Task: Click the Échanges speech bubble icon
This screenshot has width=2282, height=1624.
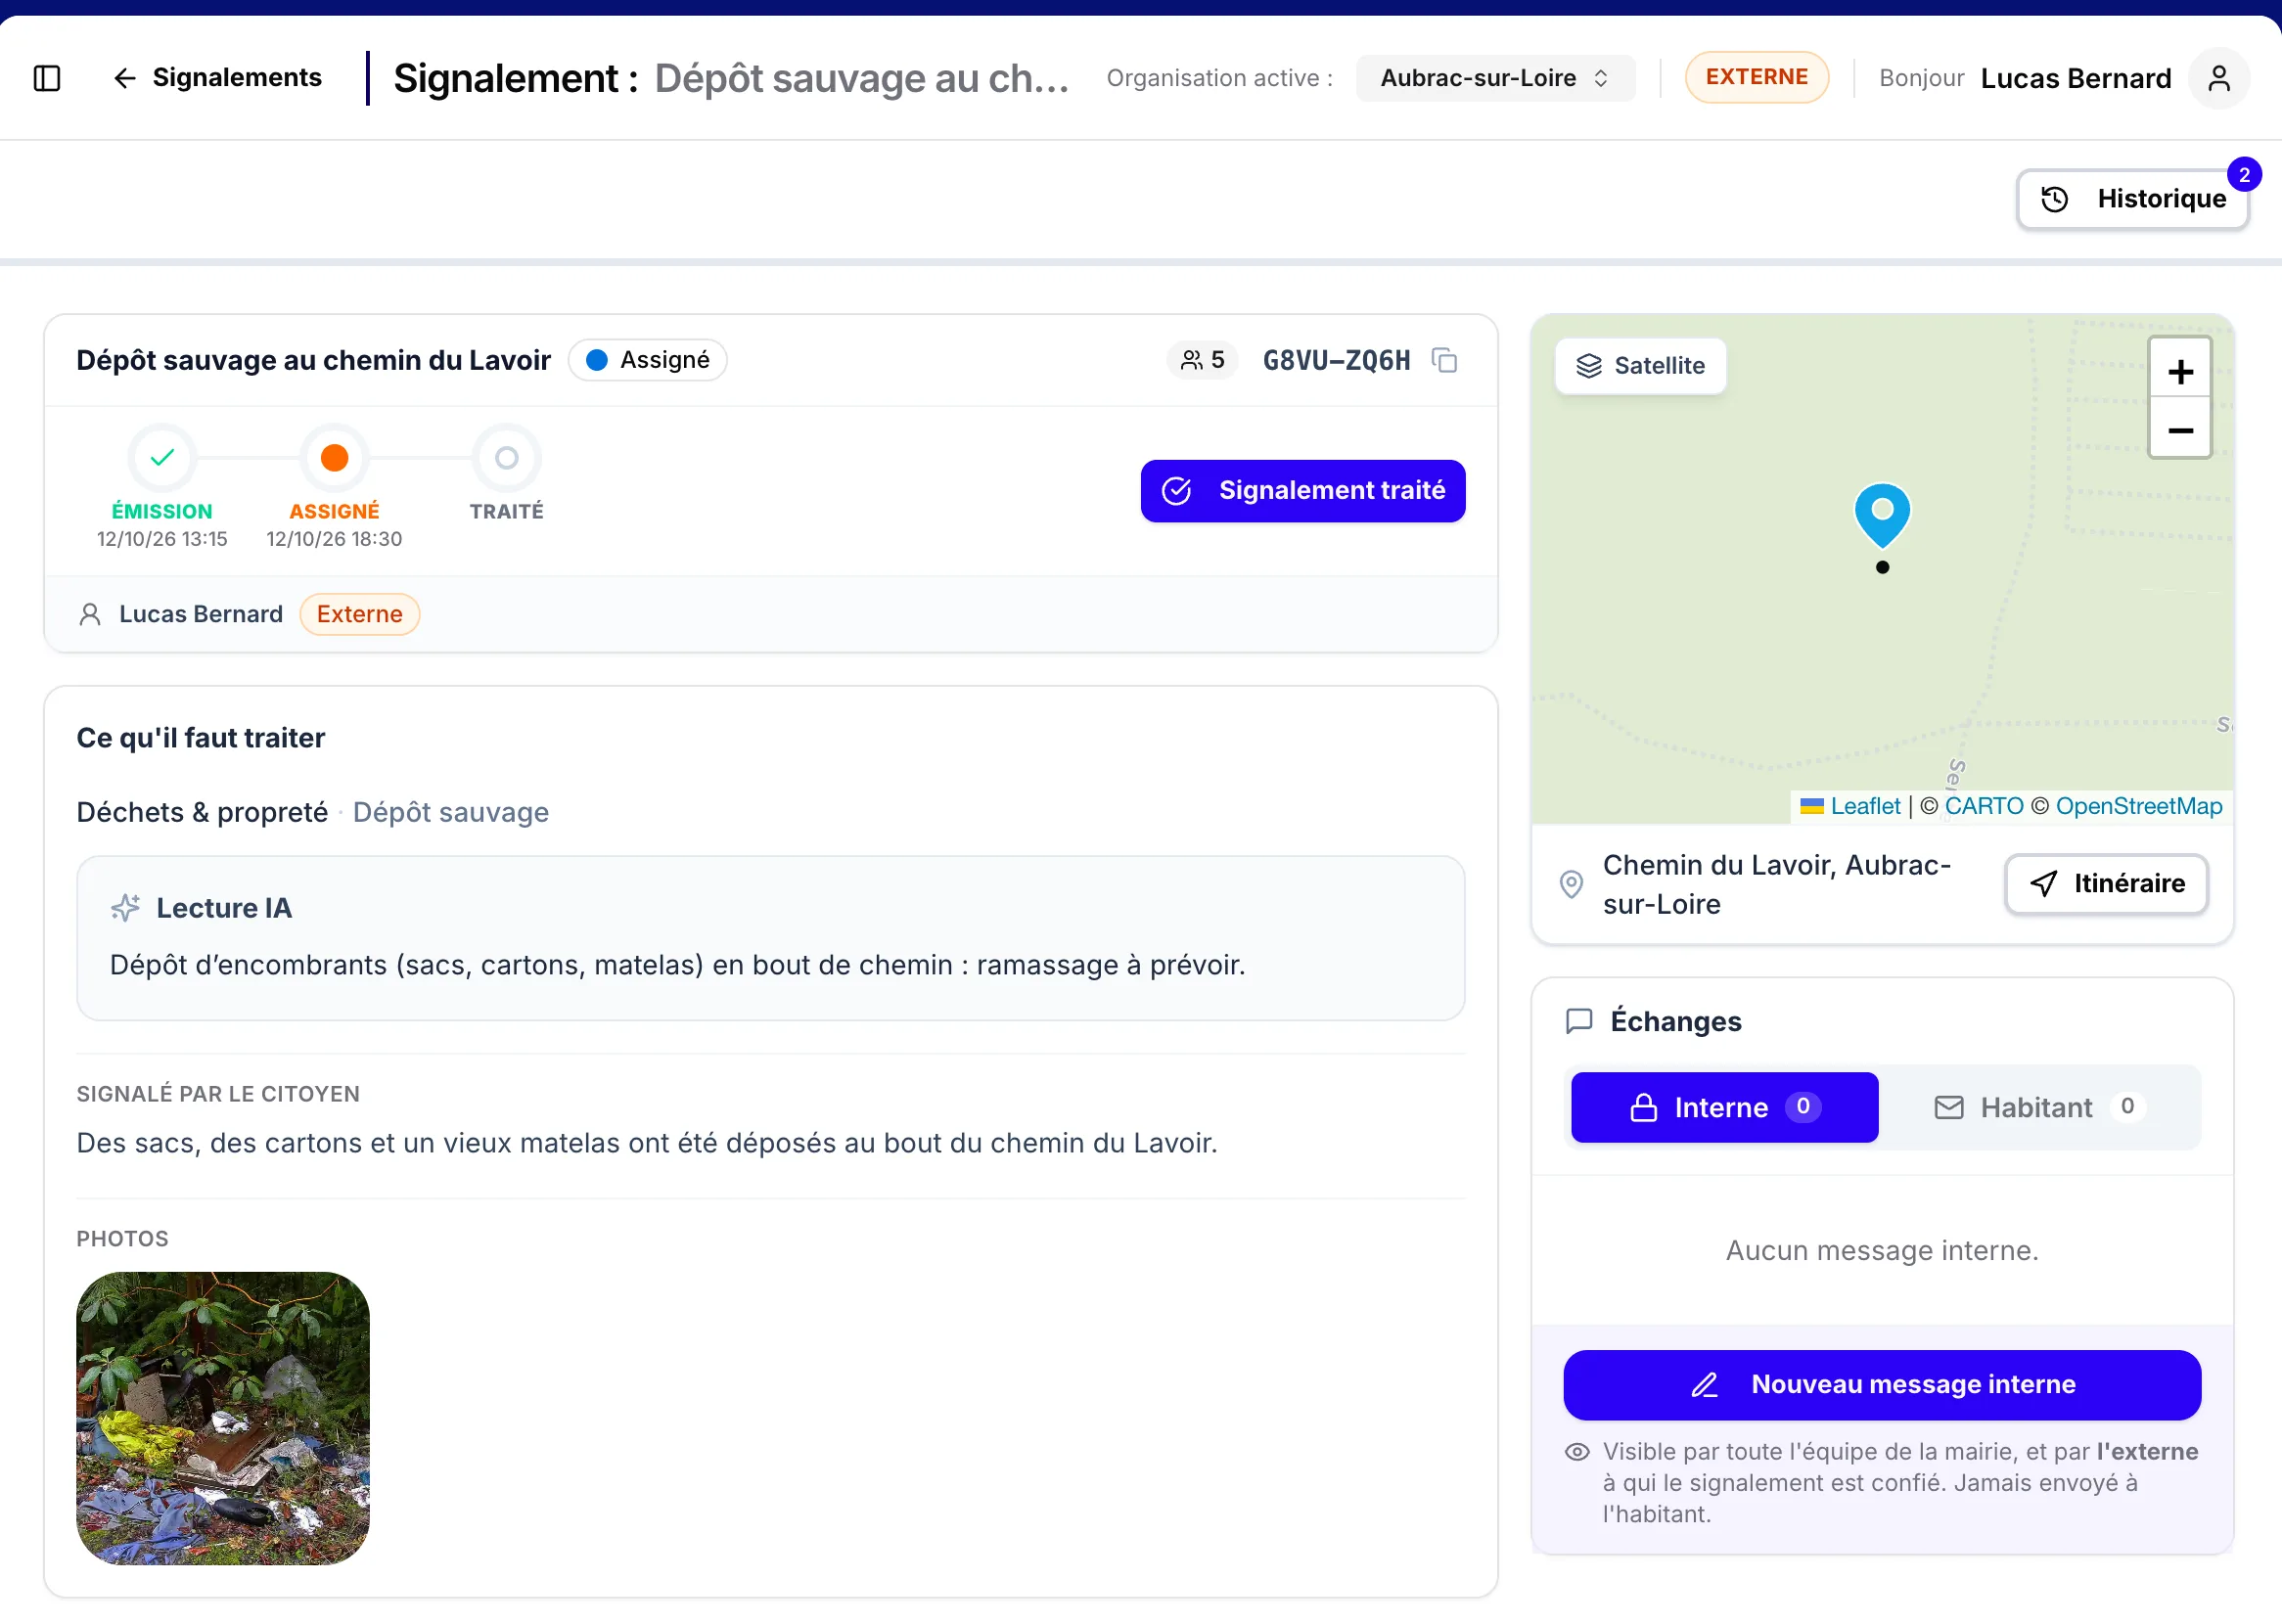Action: click(1578, 1021)
